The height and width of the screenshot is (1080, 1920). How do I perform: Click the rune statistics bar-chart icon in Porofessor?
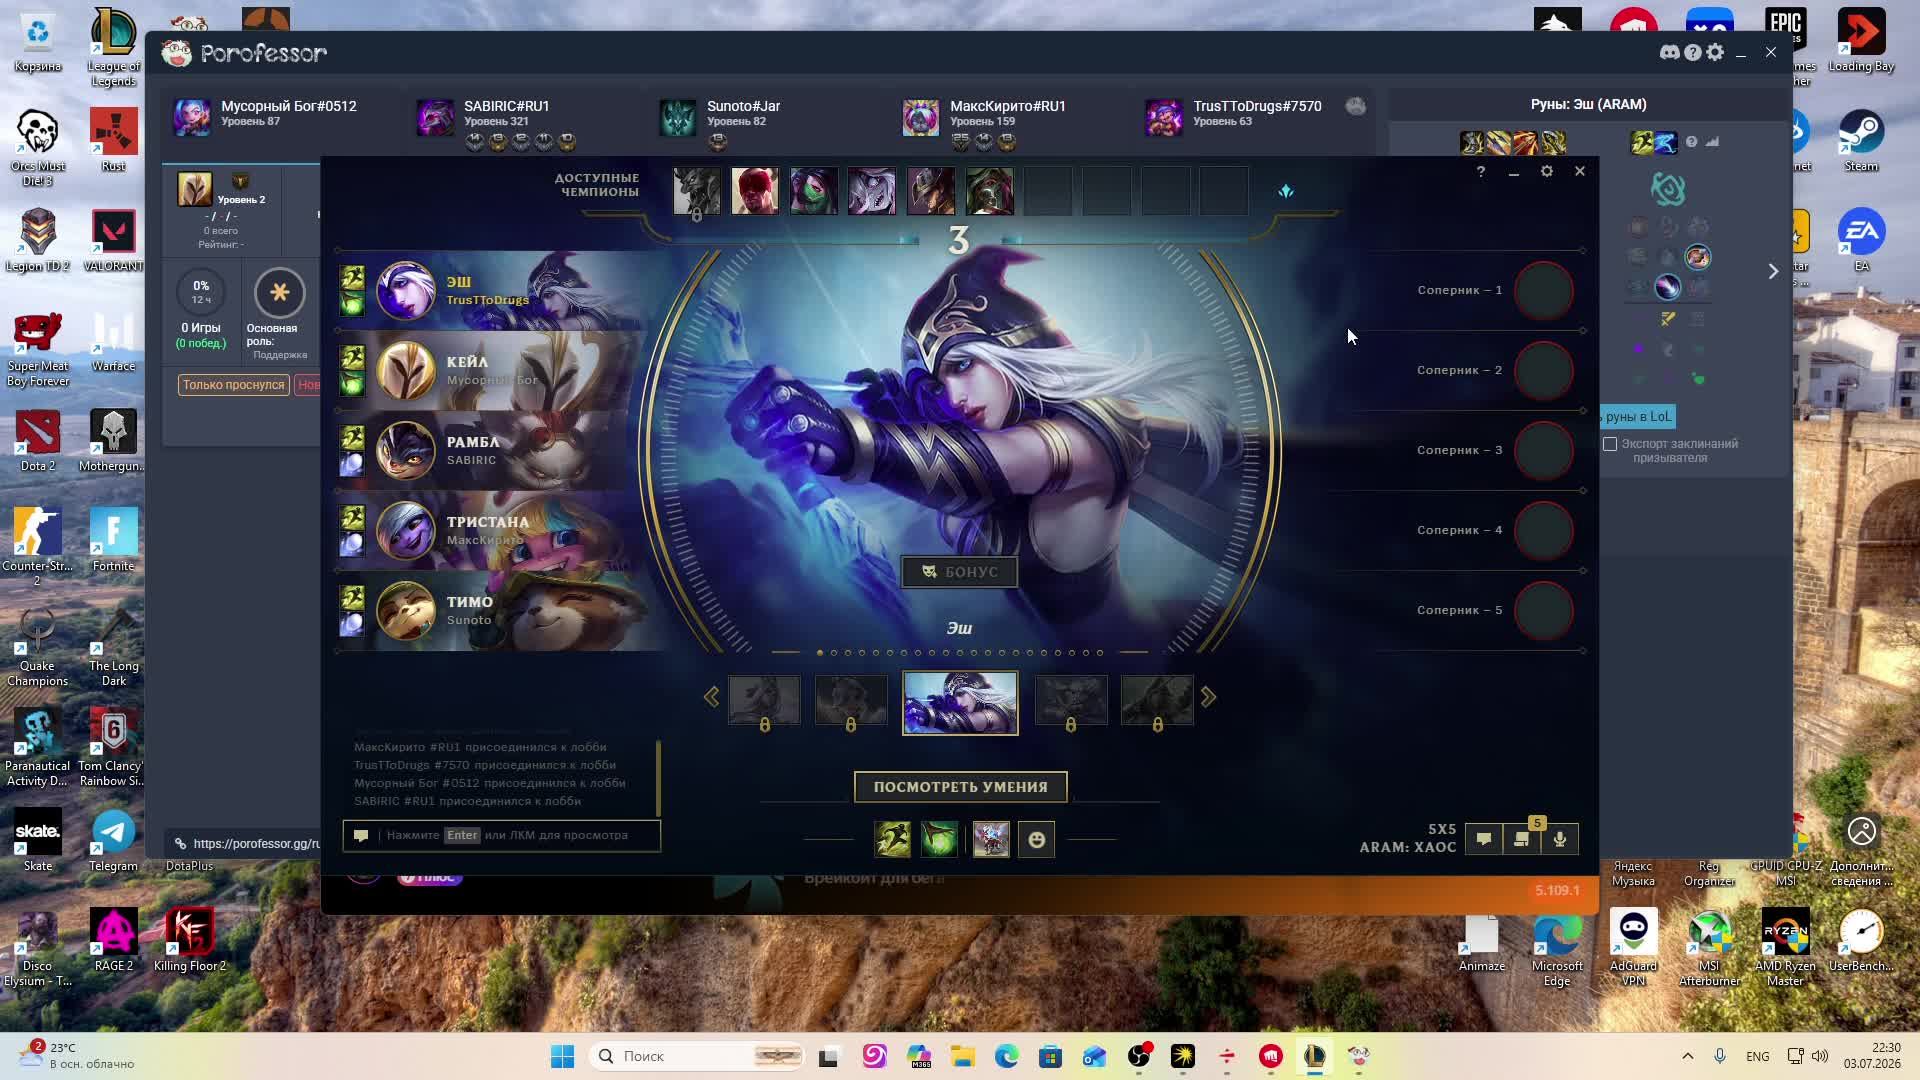(x=1713, y=142)
